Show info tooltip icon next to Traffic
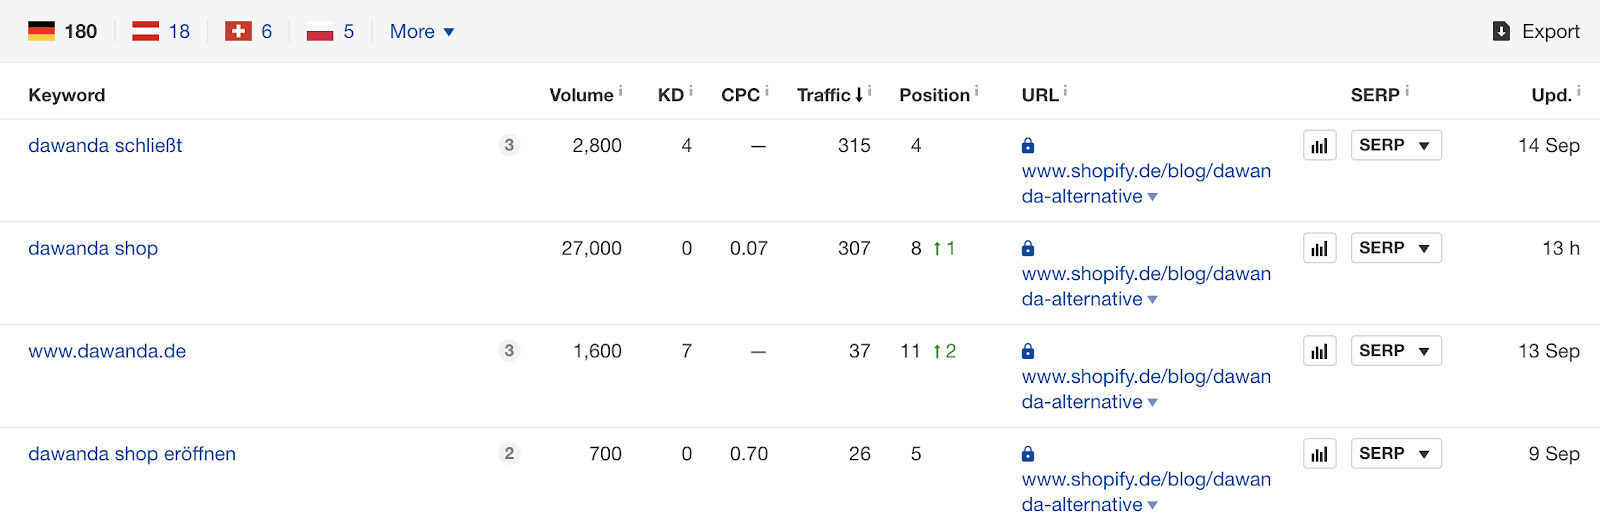Image resolution: width=1600 pixels, height=528 pixels. (x=870, y=91)
